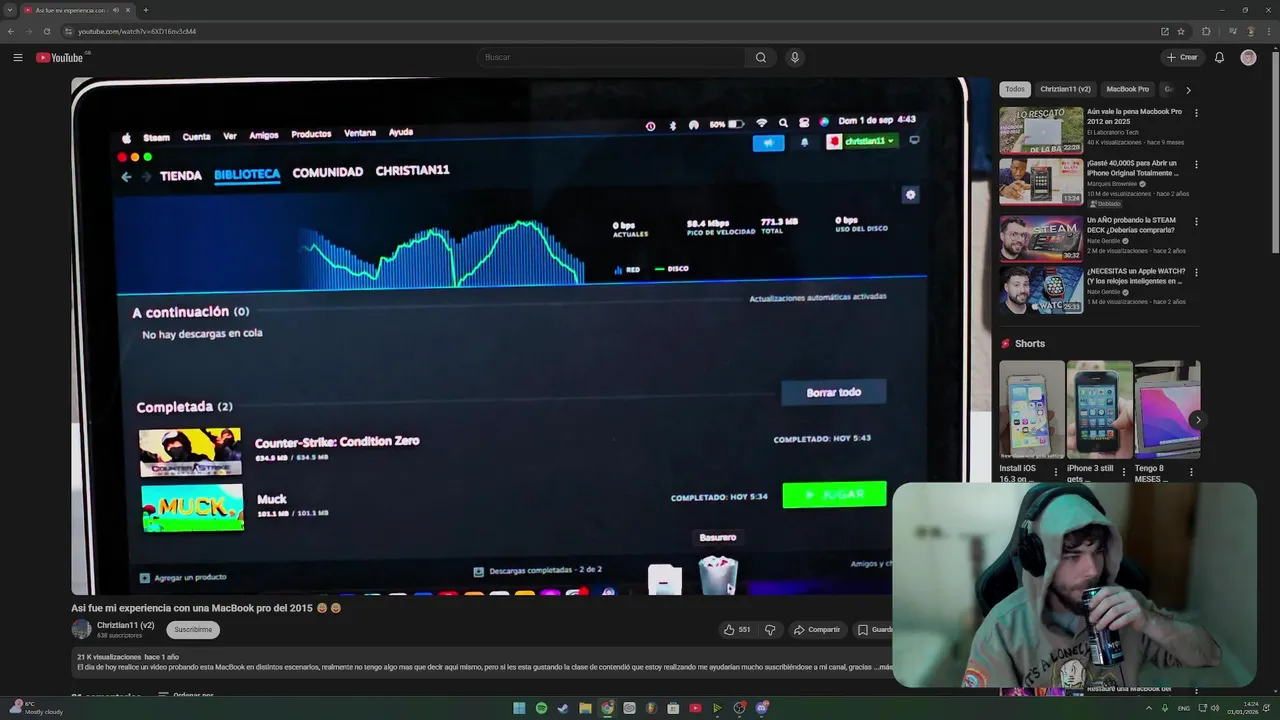
Task: Open the YouTube guide hamburger menu
Action: click(18, 57)
